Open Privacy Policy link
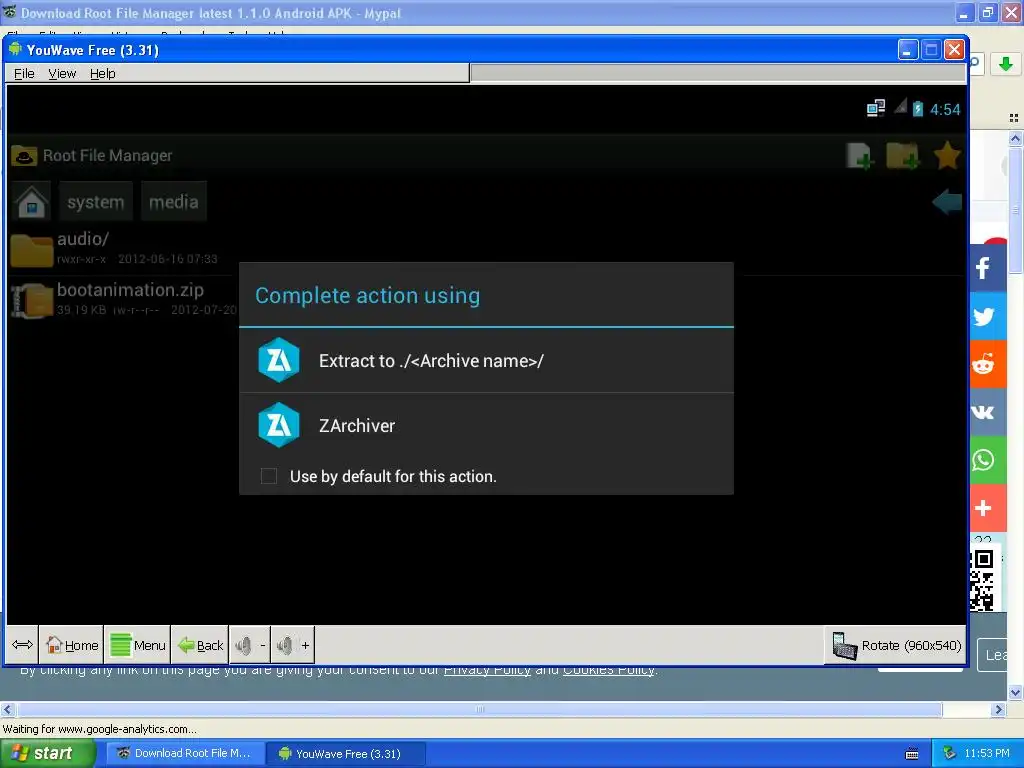Viewport: 1024px width, 768px height. pyautogui.click(x=487, y=670)
